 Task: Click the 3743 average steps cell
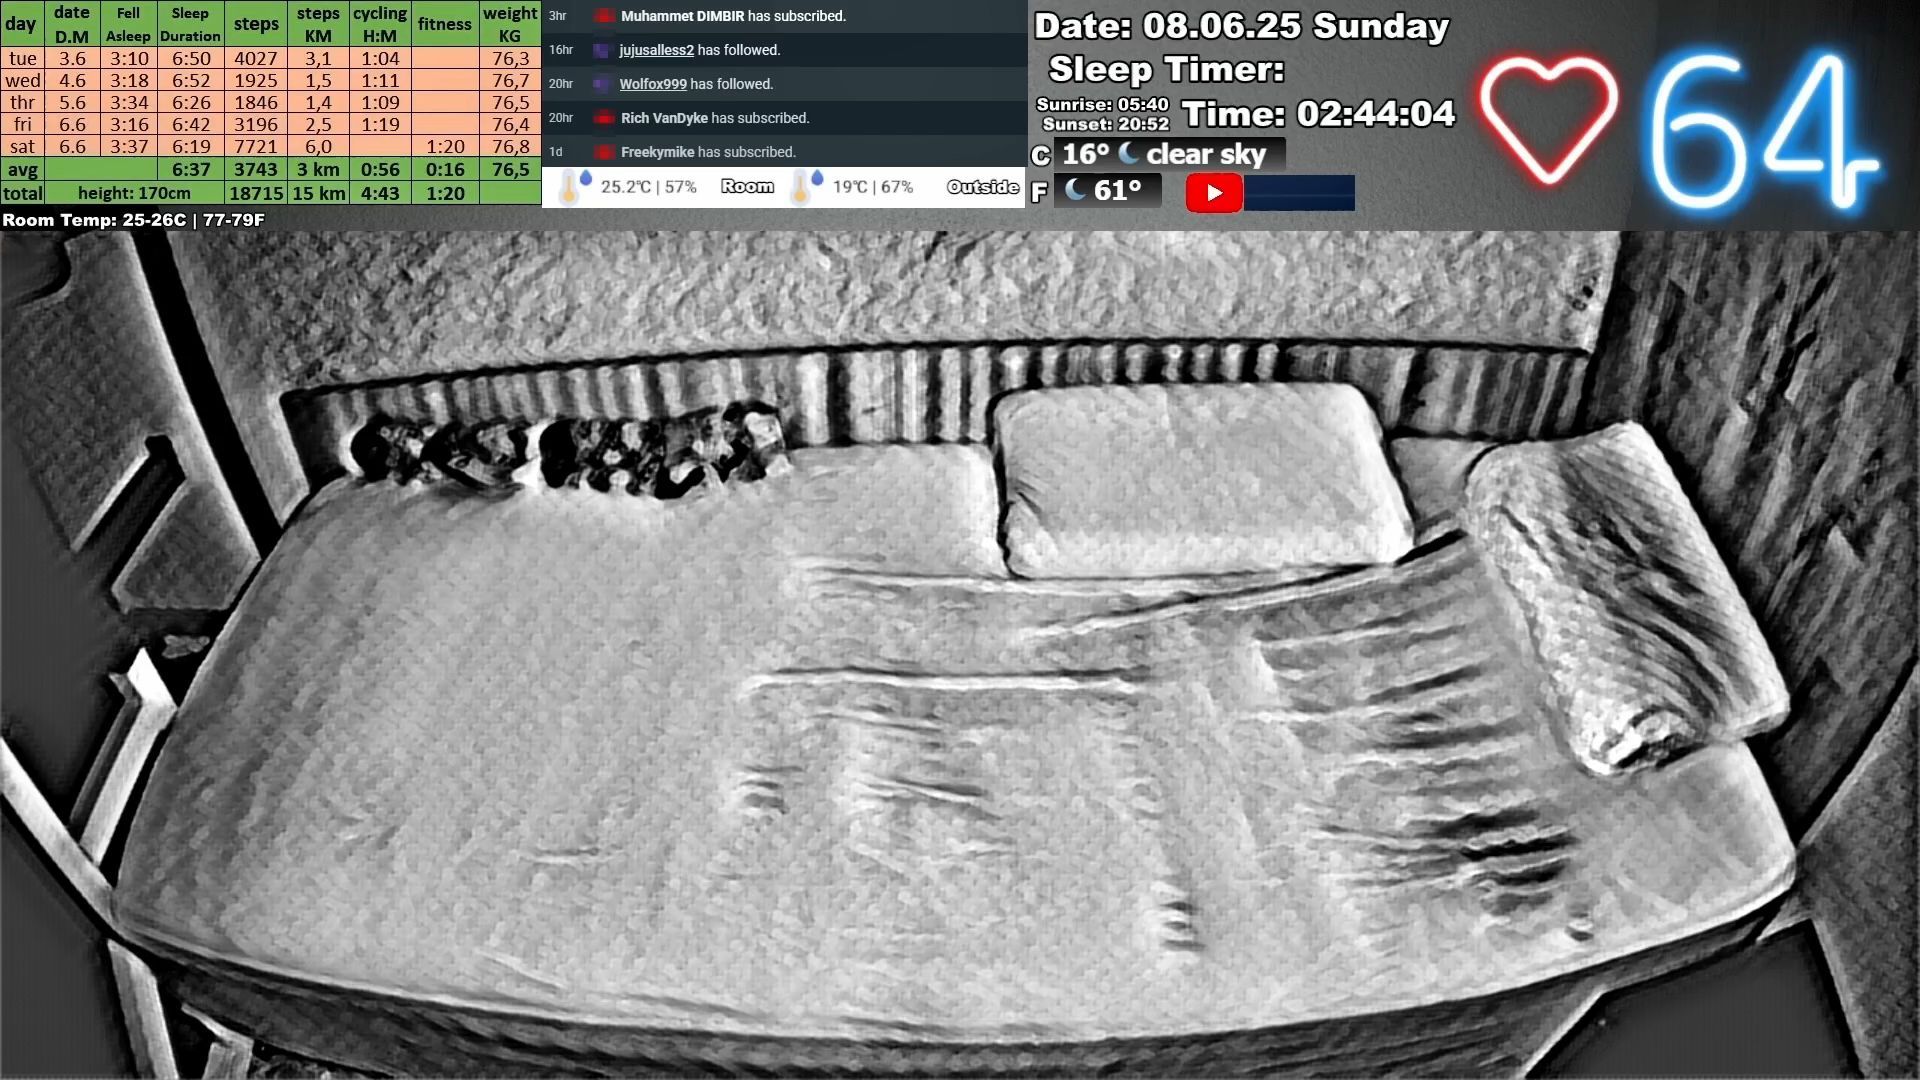(x=256, y=169)
